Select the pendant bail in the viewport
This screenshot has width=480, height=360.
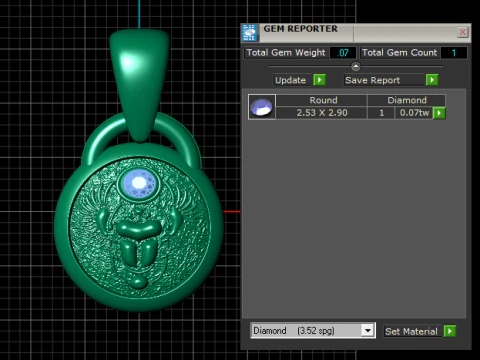[139, 85]
